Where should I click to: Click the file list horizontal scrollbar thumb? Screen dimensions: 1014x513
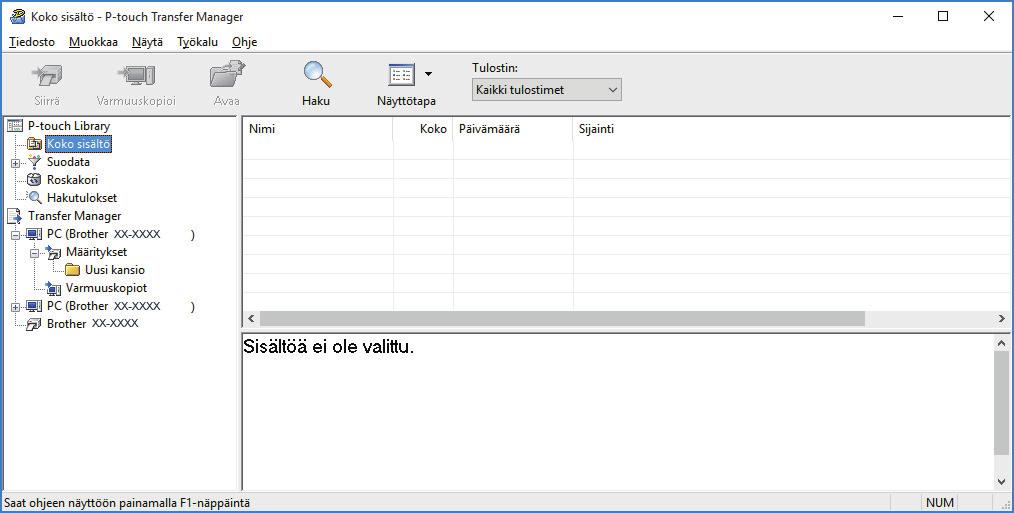(562, 319)
